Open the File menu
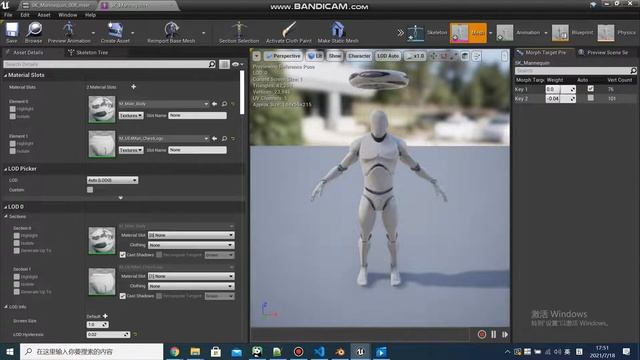 tap(8, 15)
